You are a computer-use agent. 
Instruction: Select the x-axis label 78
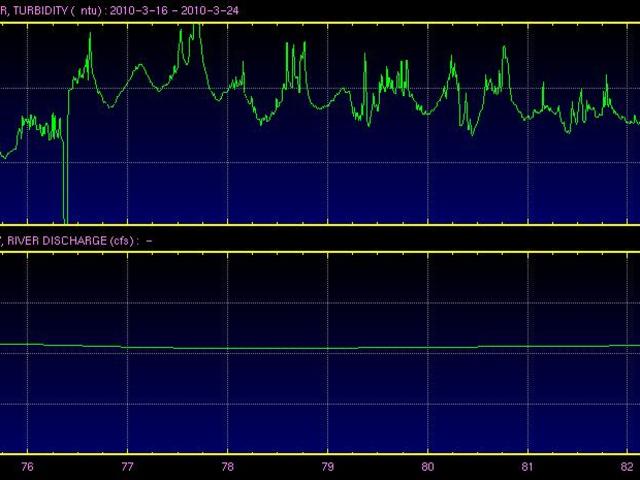point(227,467)
